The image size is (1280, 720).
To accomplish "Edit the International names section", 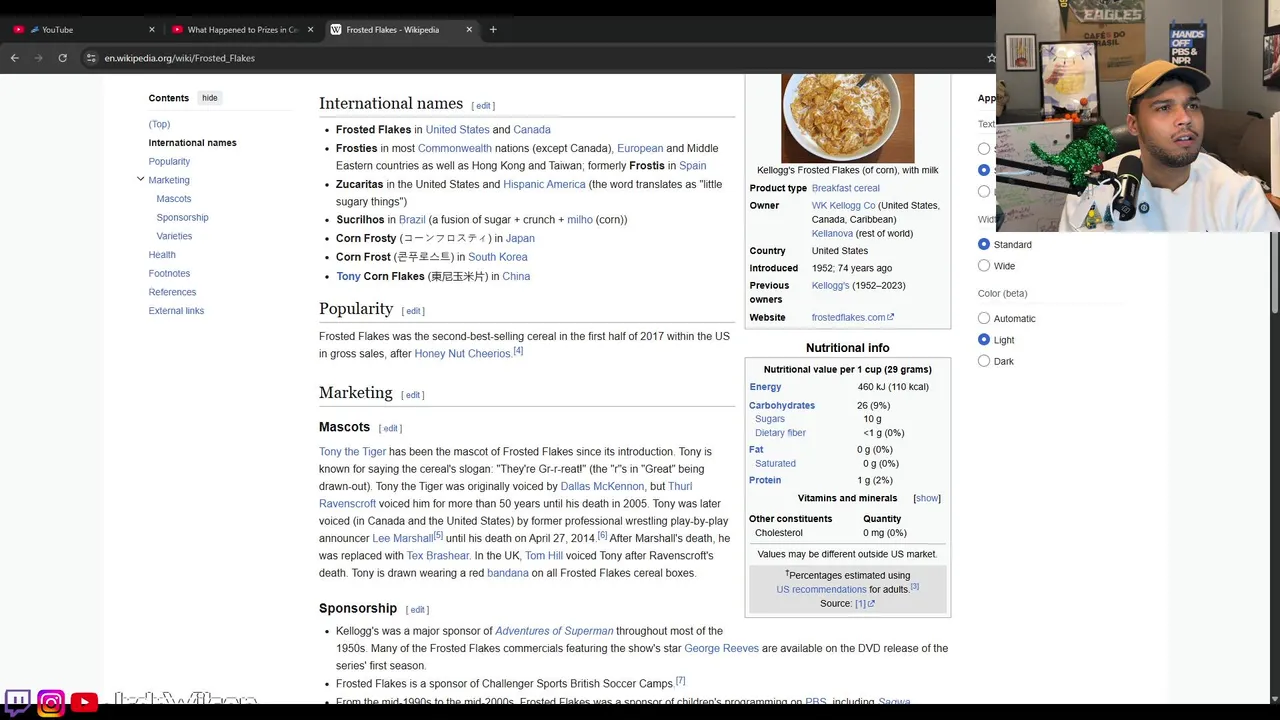I will pos(483,106).
